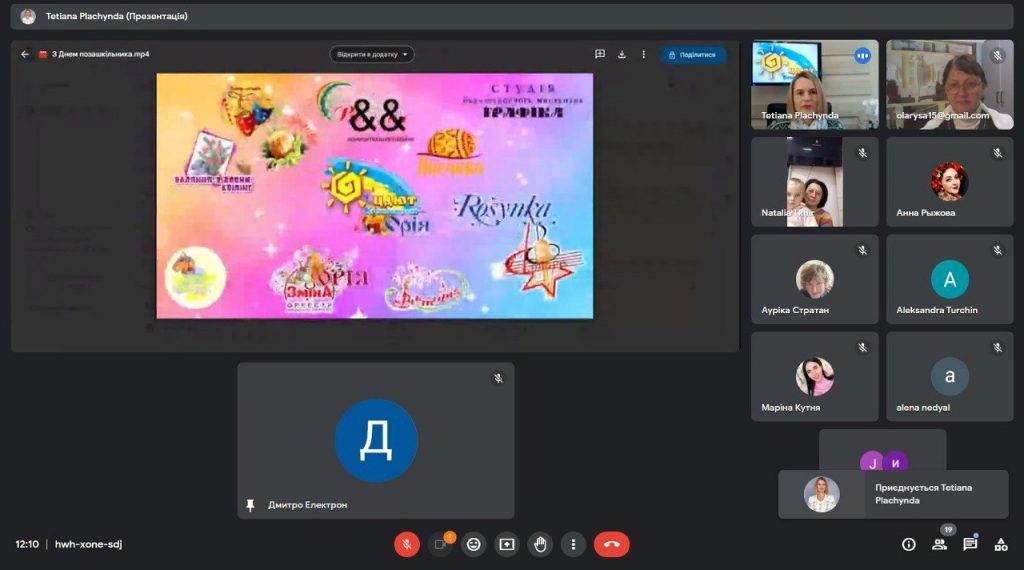The width and height of the screenshot is (1024, 570).
Task: Click the 'Поділитися' share button
Action: [x=693, y=54]
